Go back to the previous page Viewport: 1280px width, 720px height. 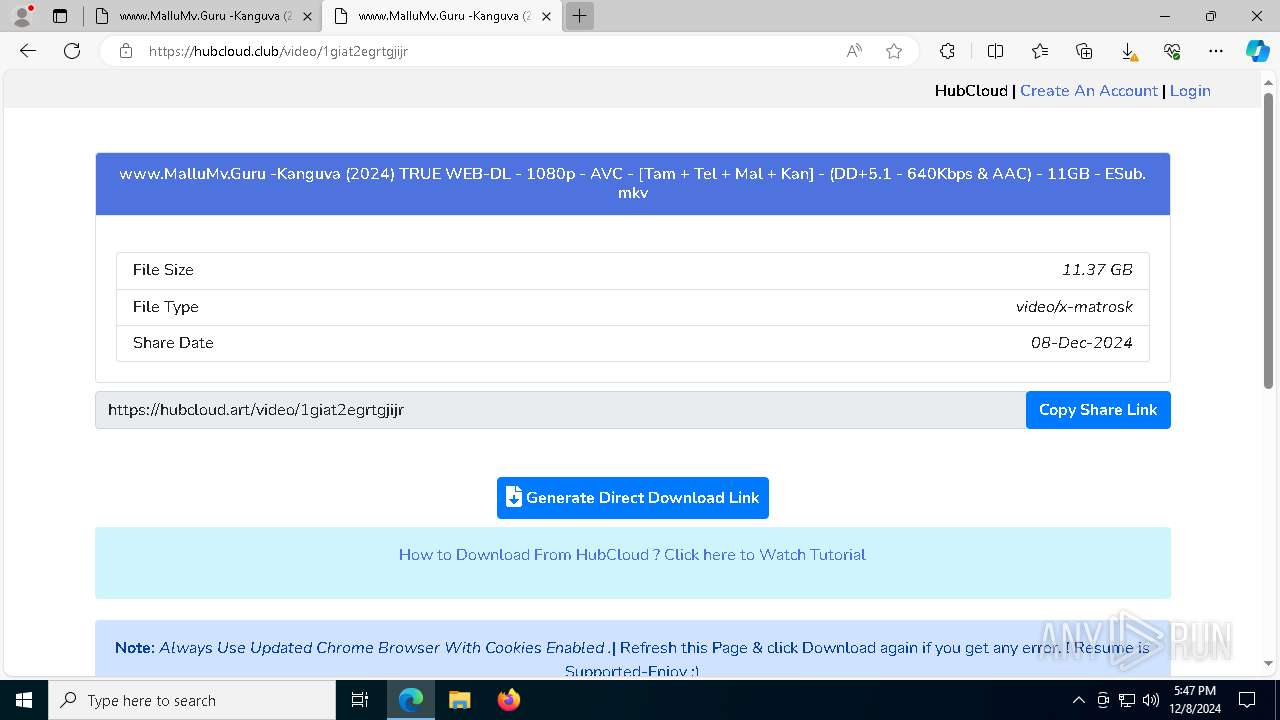click(28, 51)
